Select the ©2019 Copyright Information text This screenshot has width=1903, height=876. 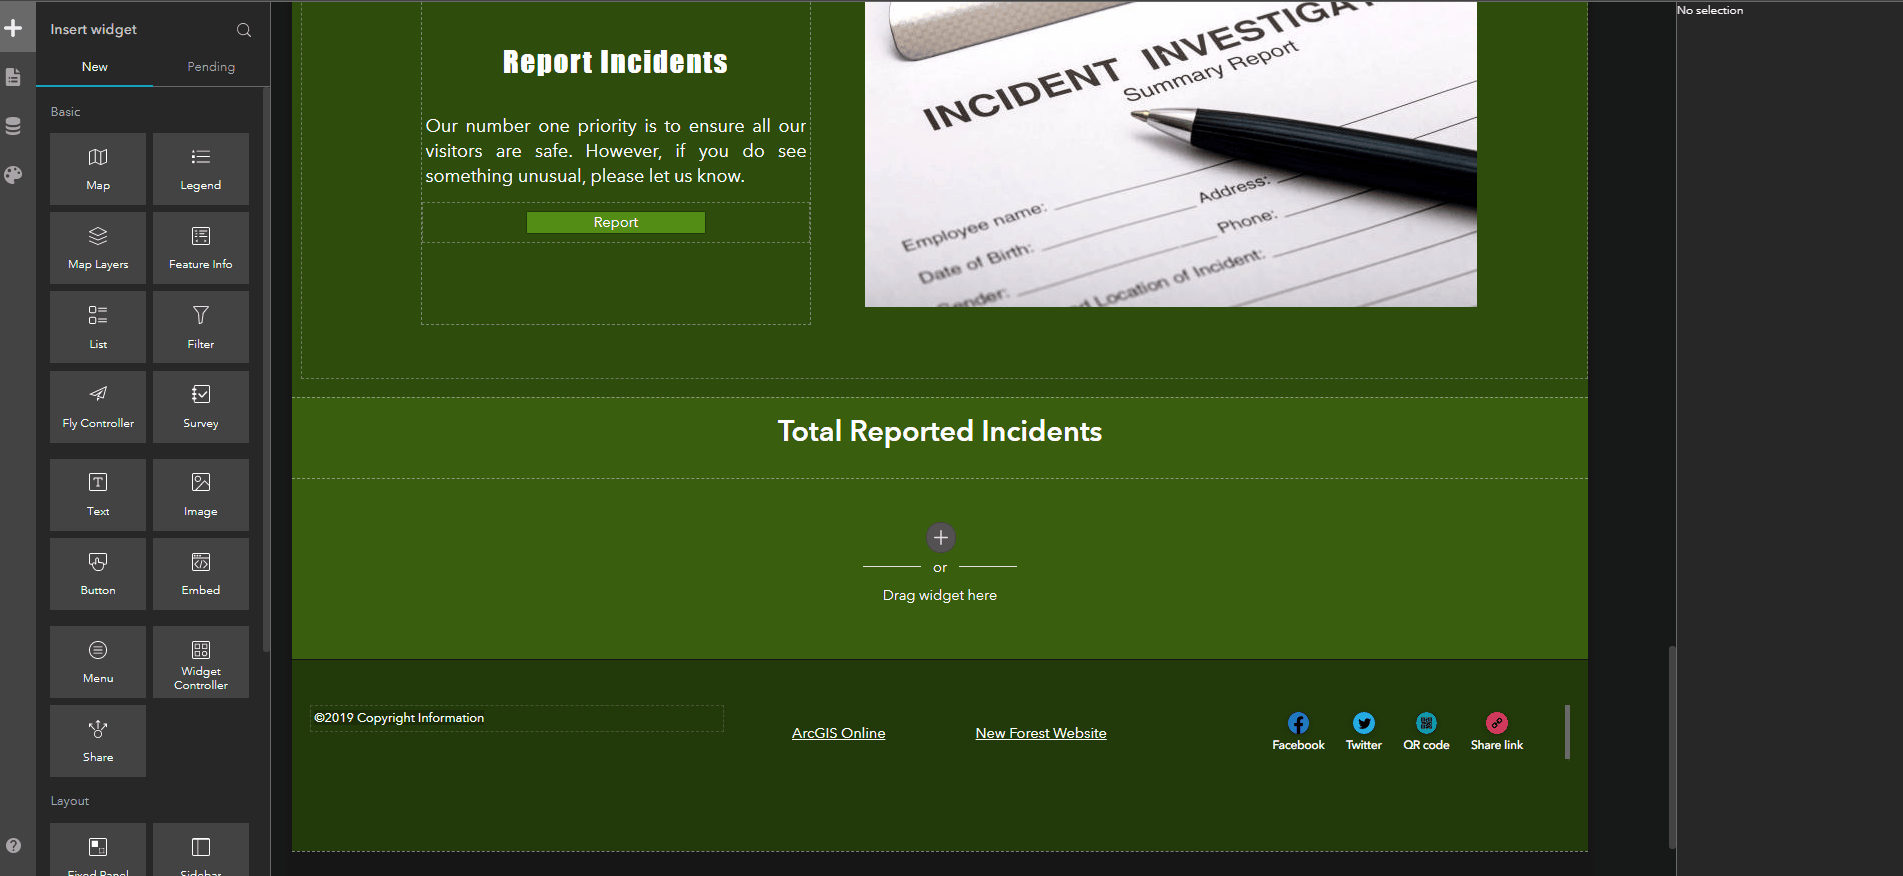coord(399,718)
